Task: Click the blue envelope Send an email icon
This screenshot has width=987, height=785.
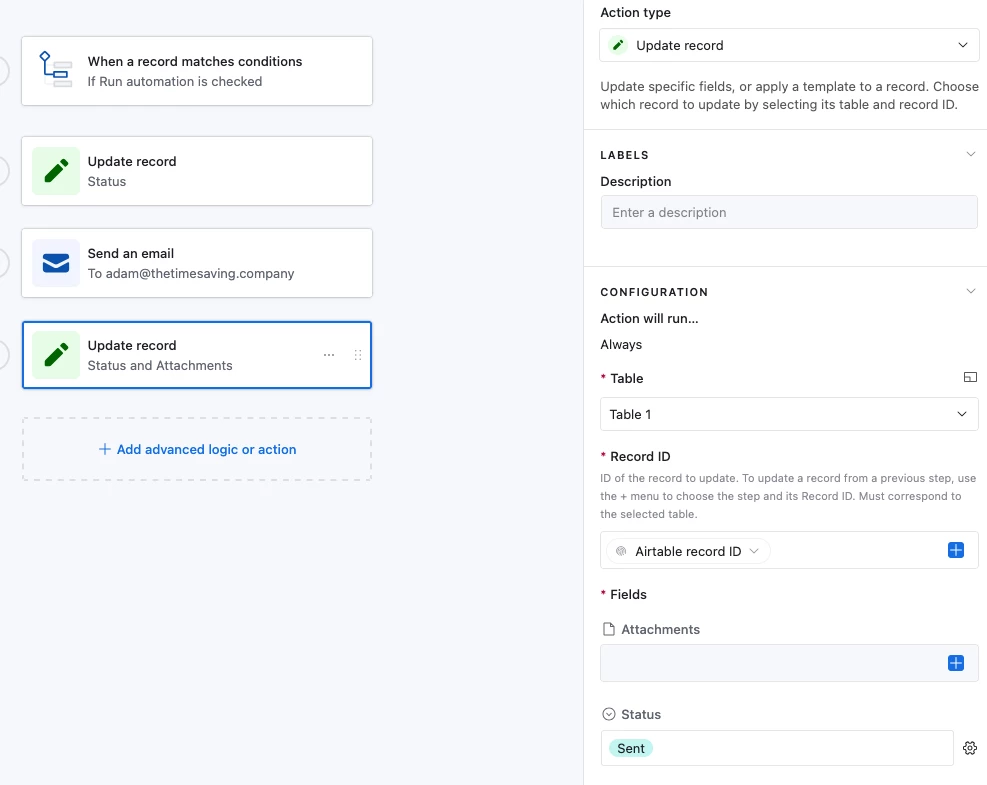Action: 56,263
